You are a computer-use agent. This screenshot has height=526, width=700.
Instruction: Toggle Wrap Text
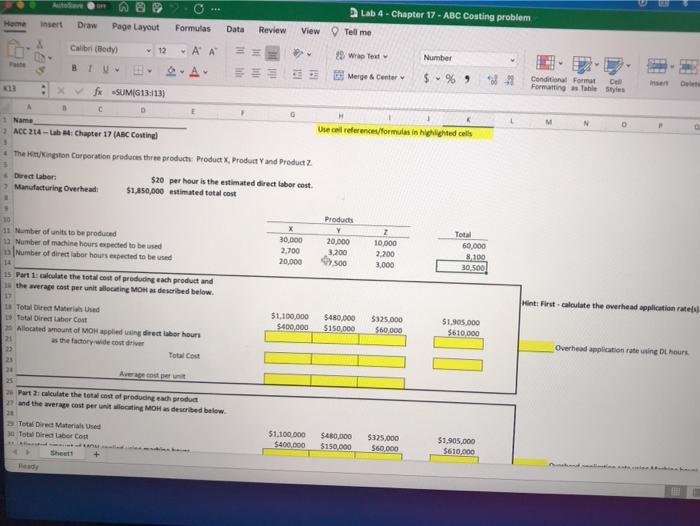(x=361, y=56)
